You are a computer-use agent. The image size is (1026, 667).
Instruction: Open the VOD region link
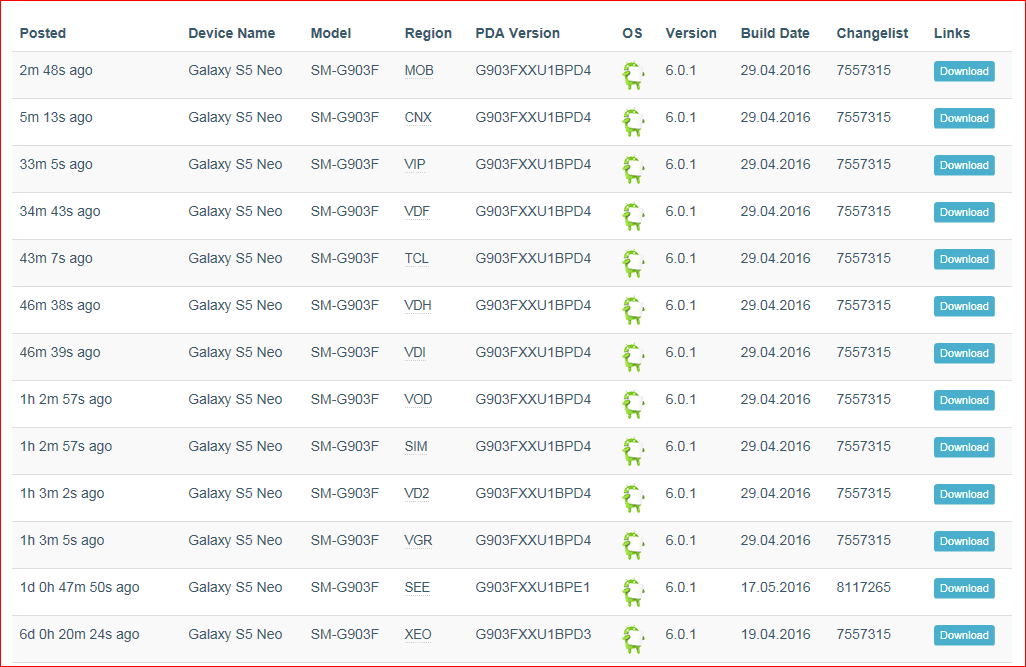click(x=418, y=401)
